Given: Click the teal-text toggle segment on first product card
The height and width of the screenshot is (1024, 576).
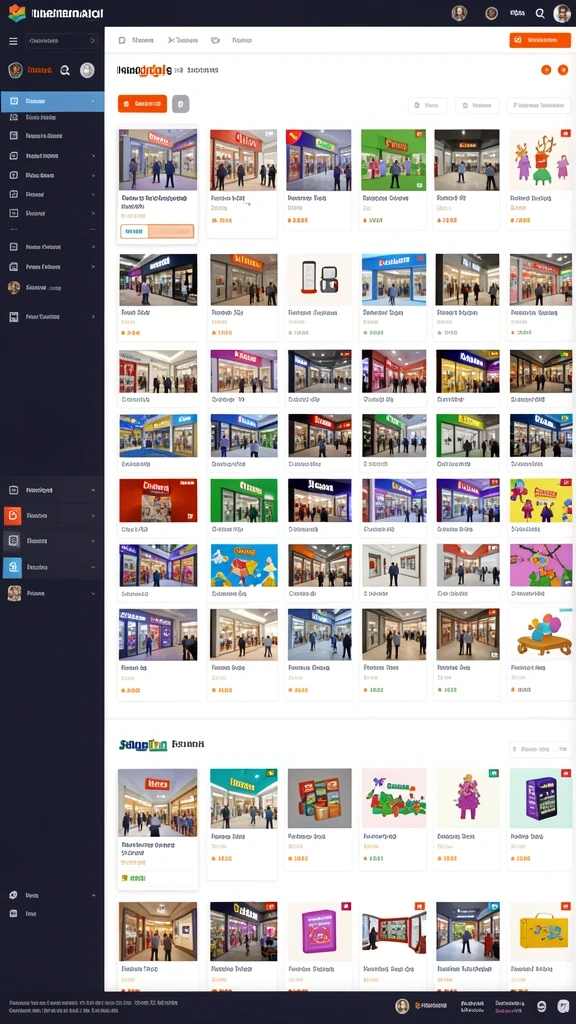Looking at the screenshot, I should [x=135, y=231].
